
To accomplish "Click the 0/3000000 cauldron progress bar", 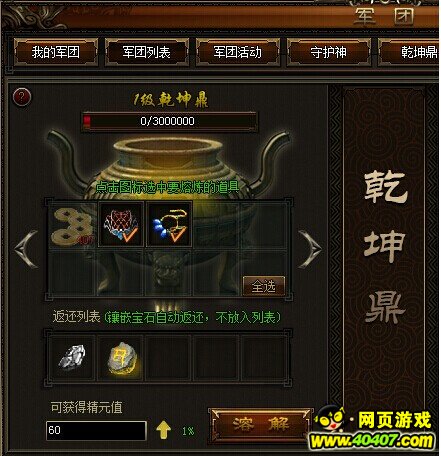I will click(x=169, y=121).
